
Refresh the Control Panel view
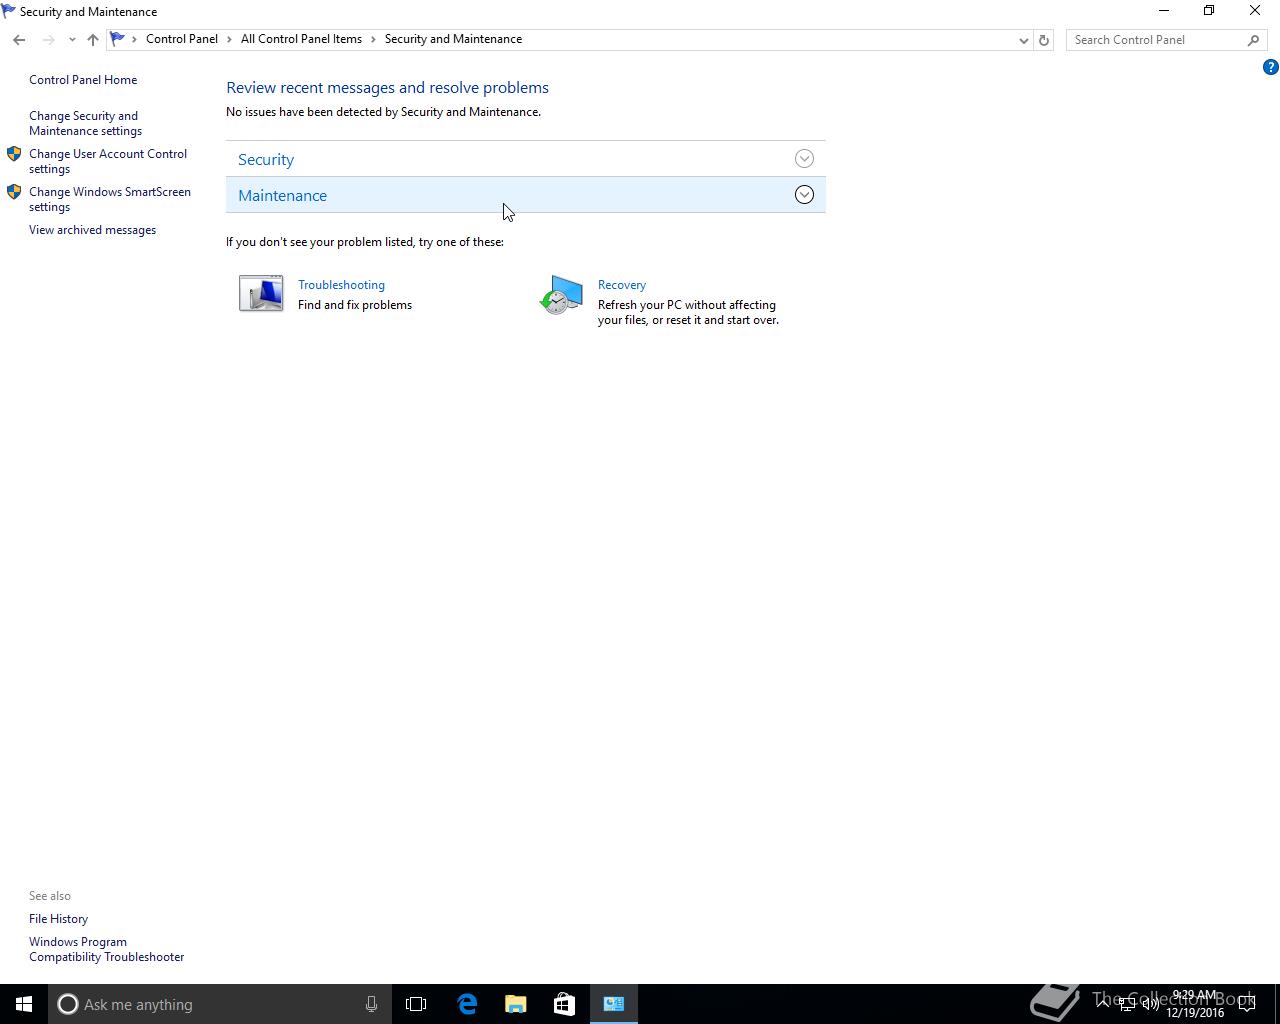(1044, 40)
